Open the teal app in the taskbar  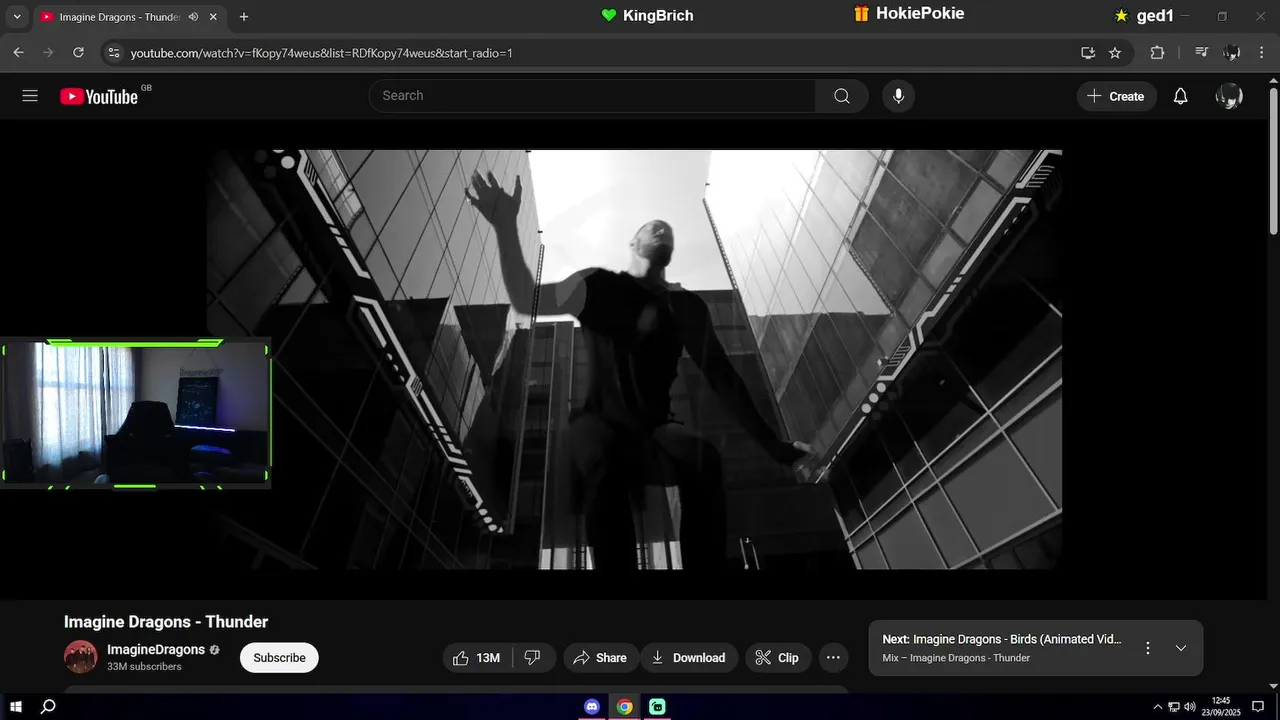pyautogui.click(x=657, y=706)
